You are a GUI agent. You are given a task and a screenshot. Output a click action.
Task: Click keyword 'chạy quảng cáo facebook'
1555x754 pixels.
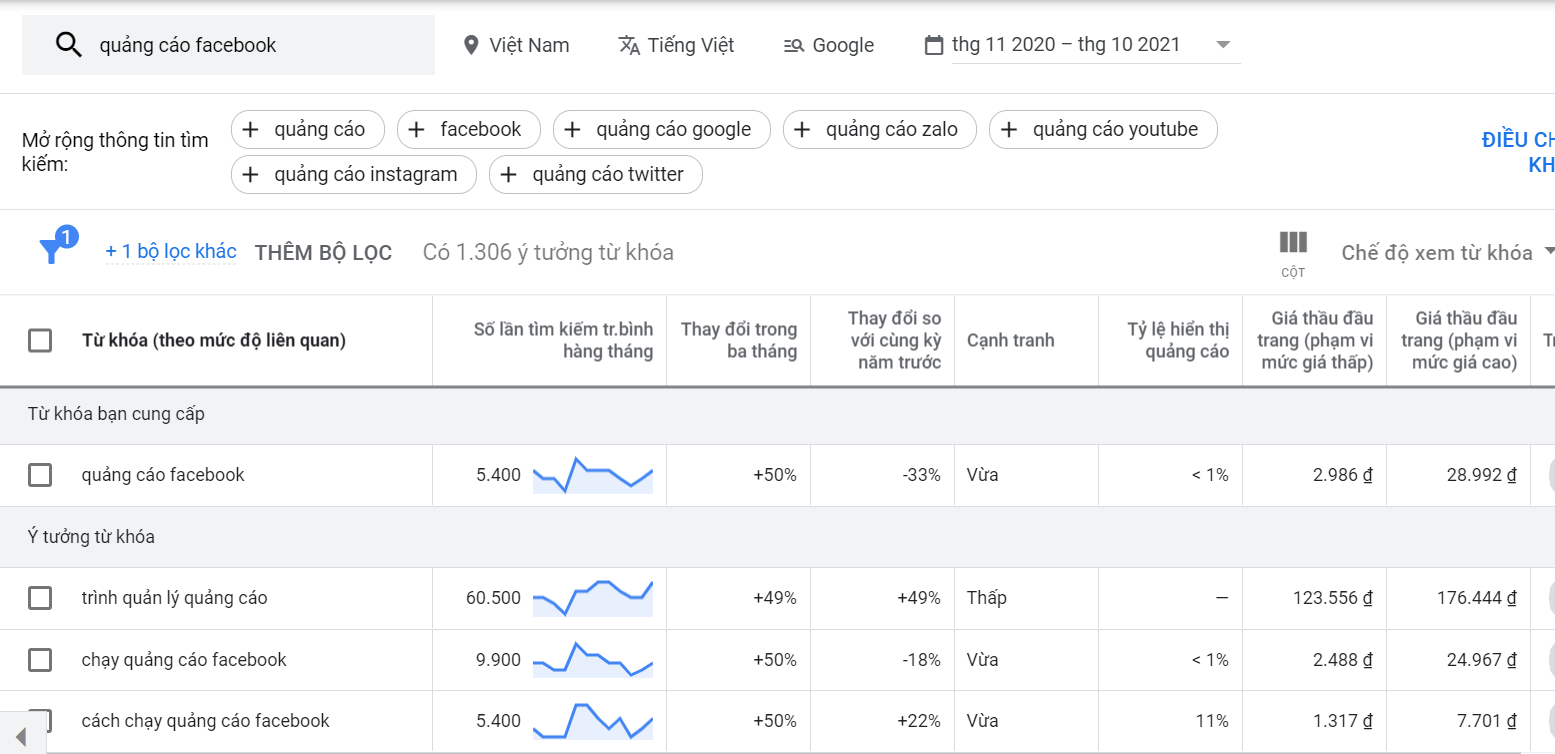tap(184, 660)
